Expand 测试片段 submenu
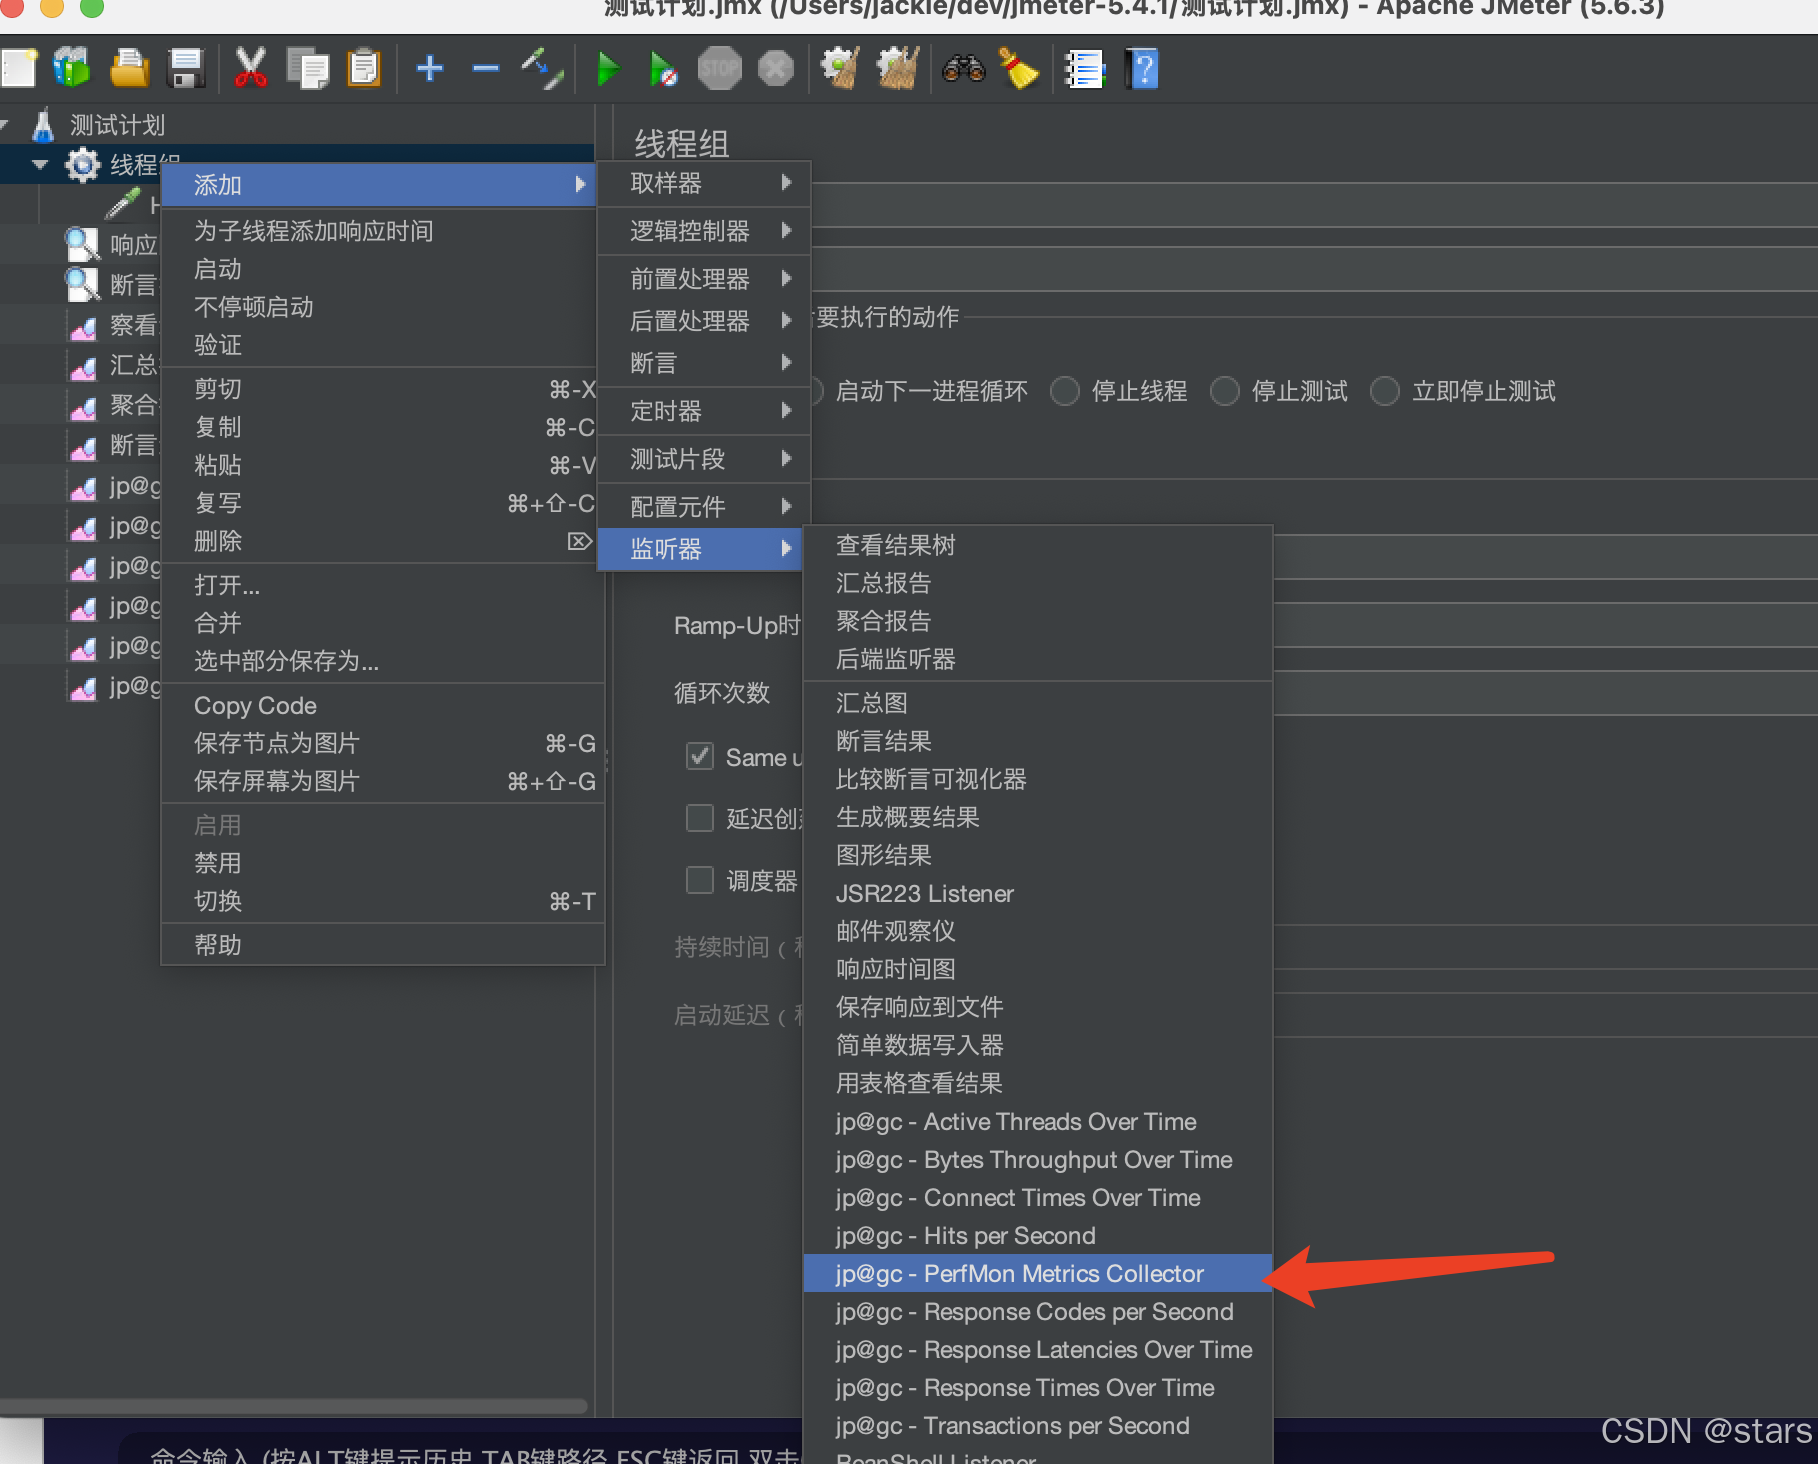 pos(704,458)
